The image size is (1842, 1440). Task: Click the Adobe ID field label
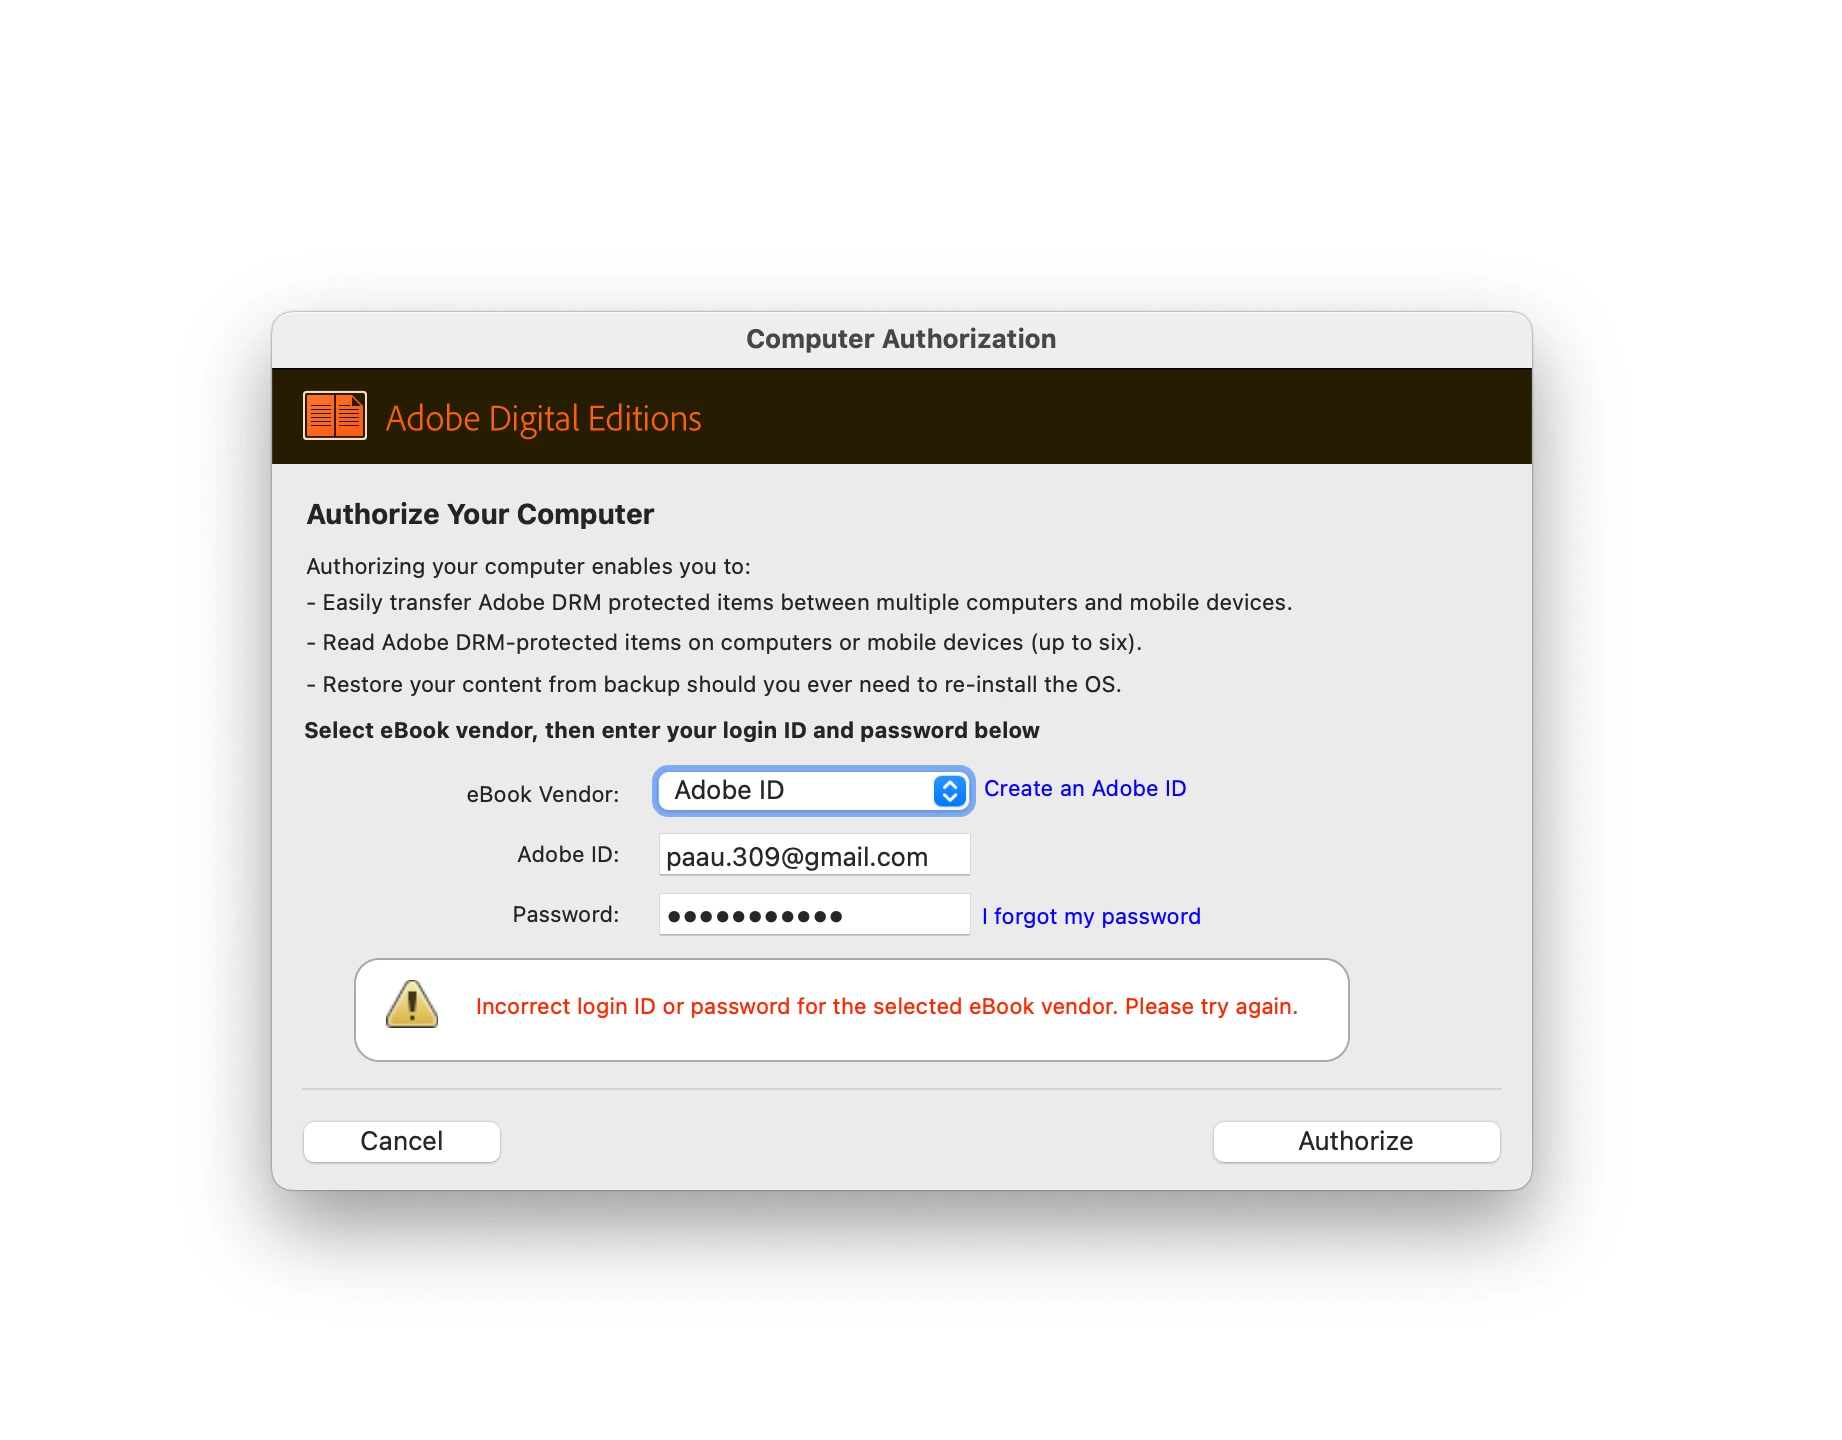click(568, 854)
